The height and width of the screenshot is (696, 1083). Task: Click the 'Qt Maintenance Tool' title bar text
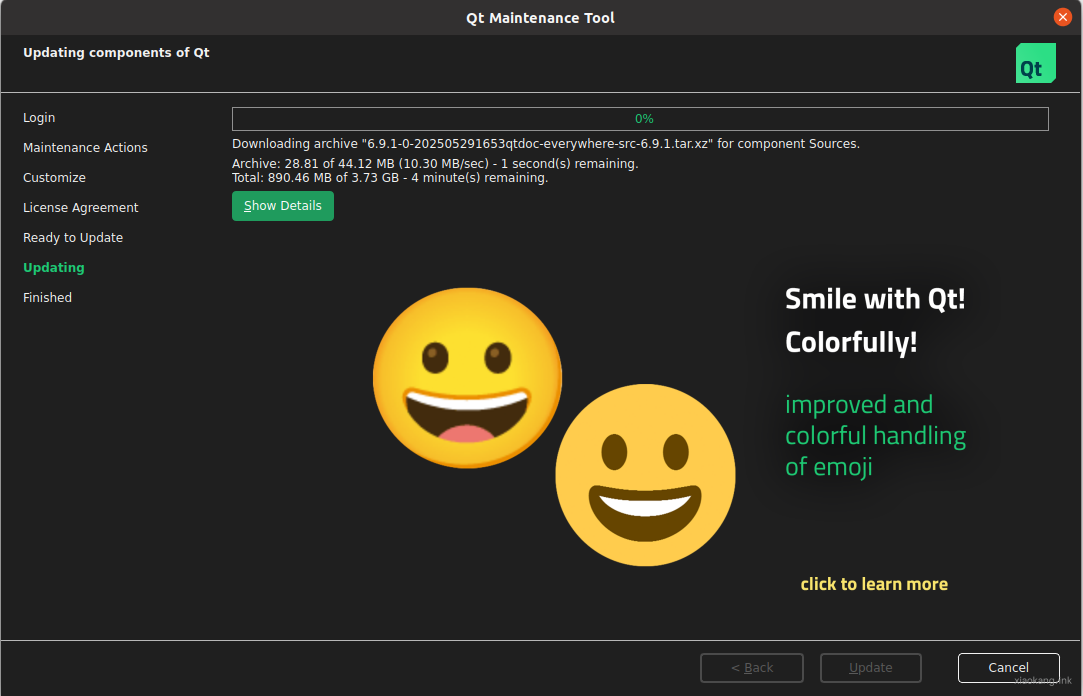[x=540, y=18]
